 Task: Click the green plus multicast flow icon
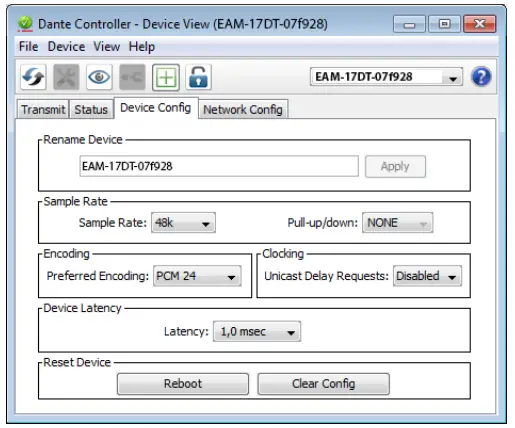pos(166,77)
